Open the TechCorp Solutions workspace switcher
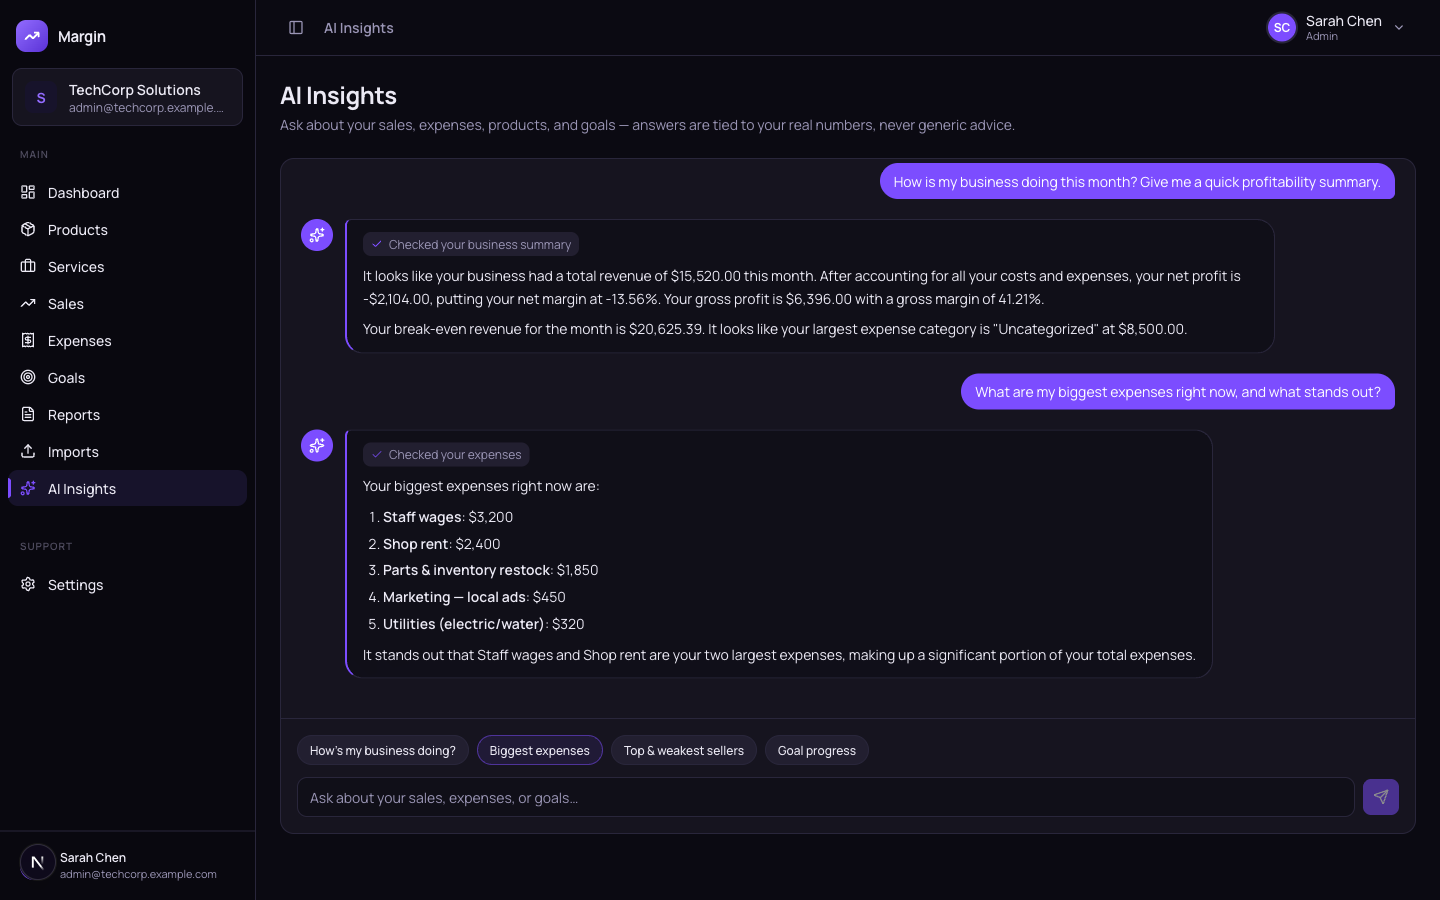This screenshot has height=900, width=1440. [x=127, y=97]
